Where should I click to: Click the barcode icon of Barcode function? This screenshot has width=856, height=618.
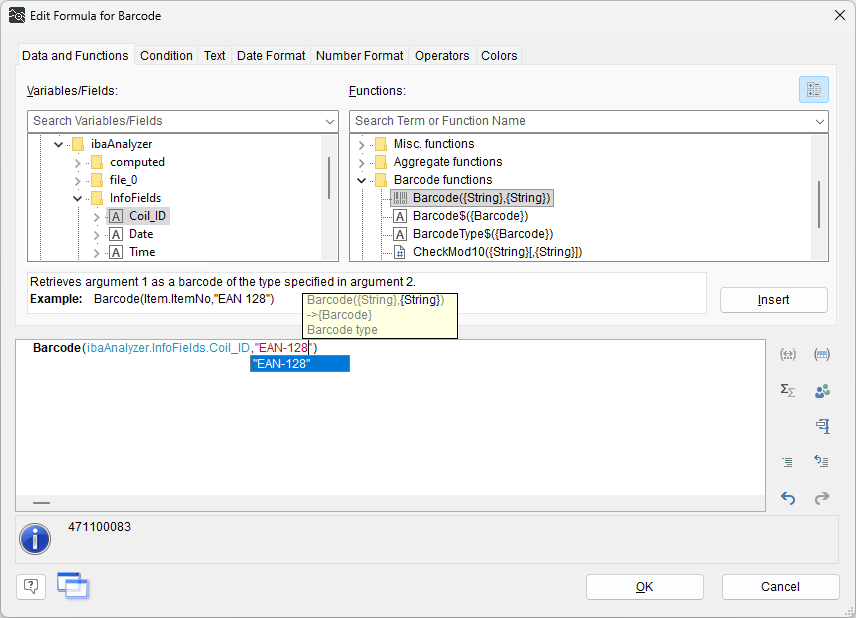click(x=400, y=198)
